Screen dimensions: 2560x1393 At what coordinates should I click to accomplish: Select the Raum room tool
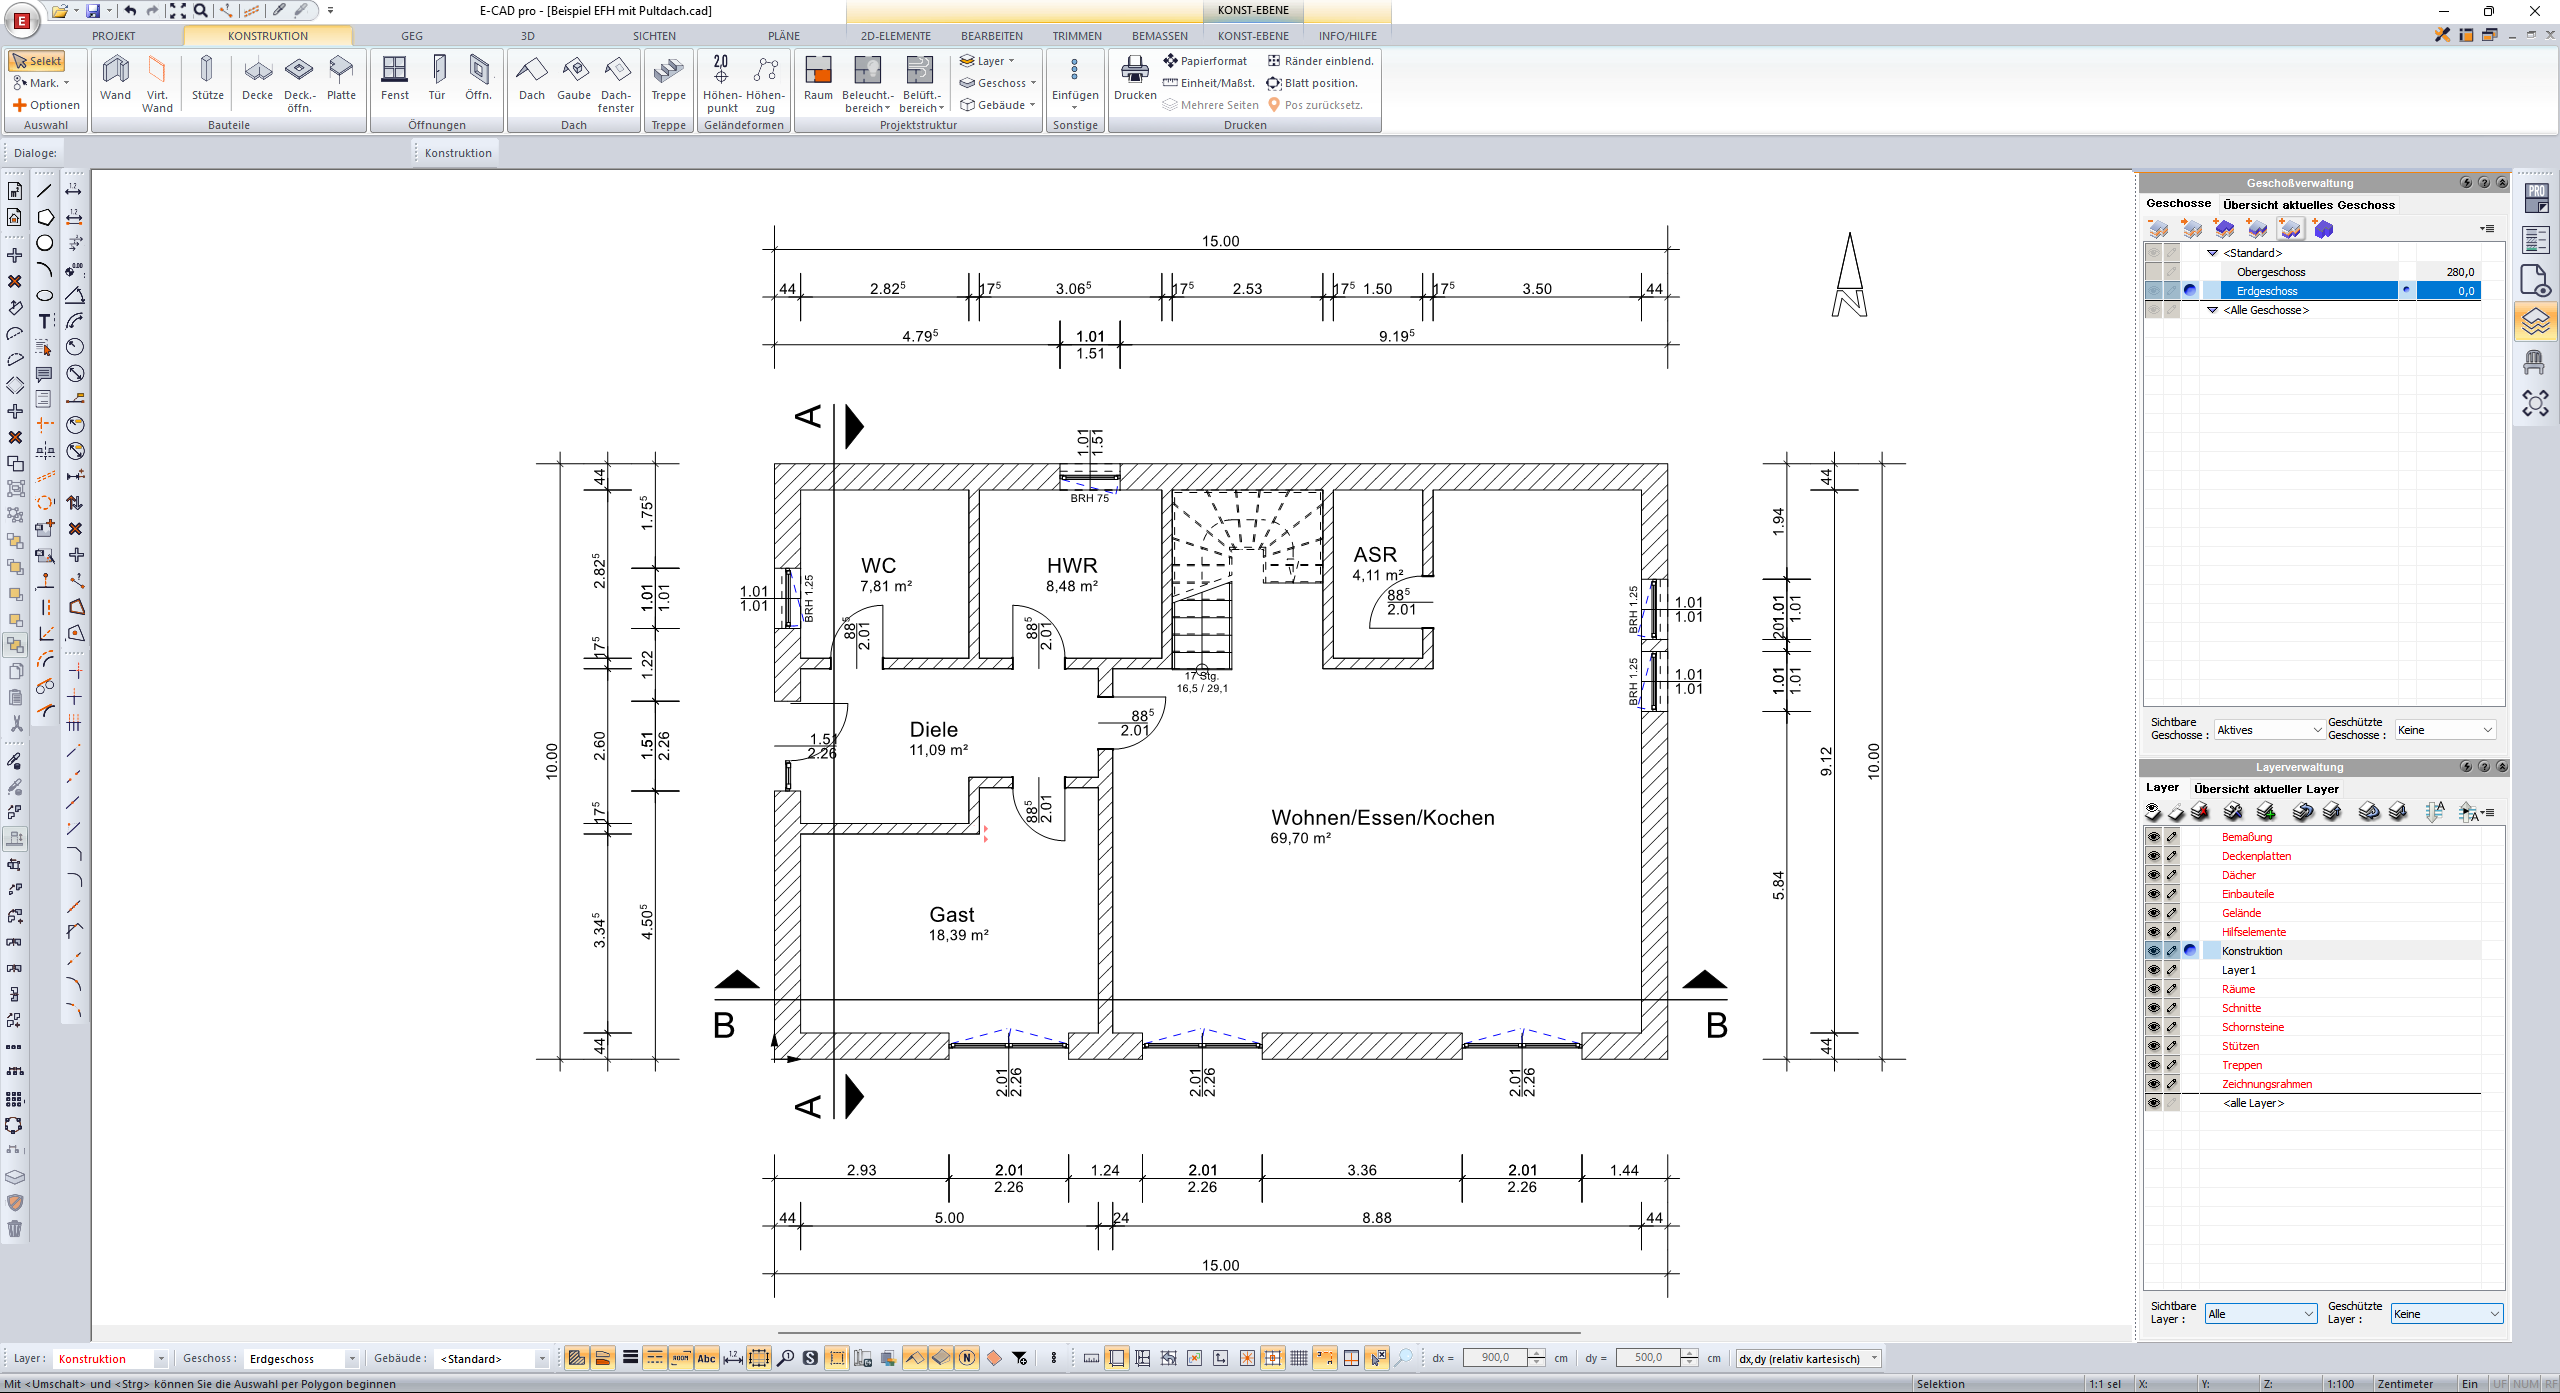[x=818, y=78]
